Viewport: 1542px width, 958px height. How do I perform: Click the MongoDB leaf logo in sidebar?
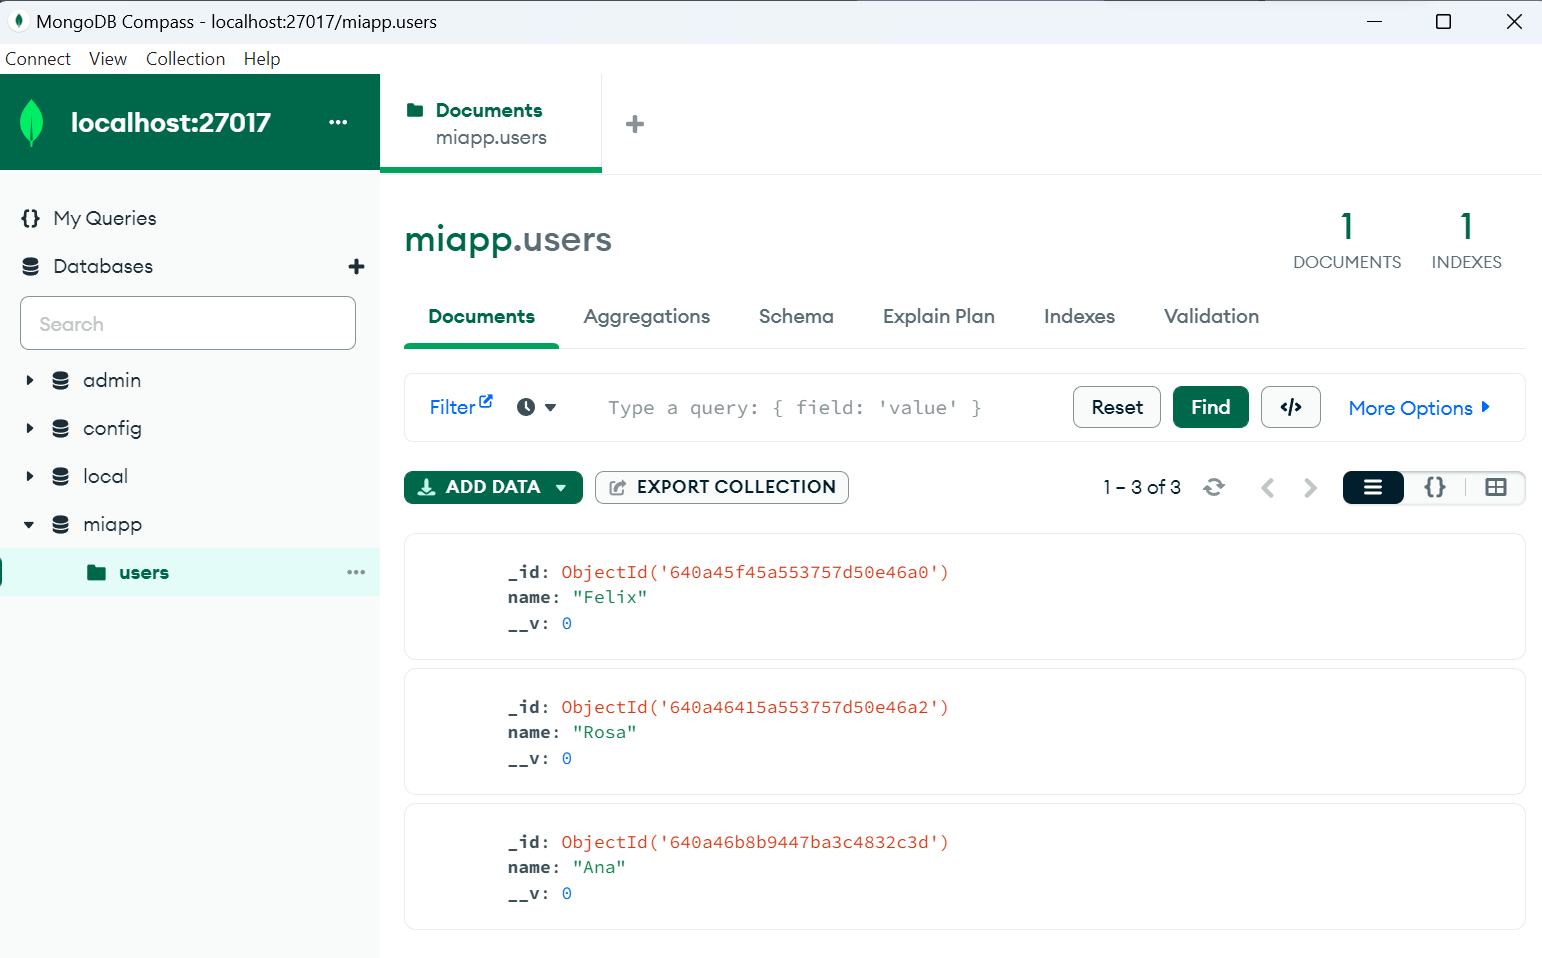click(x=32, y=123)
